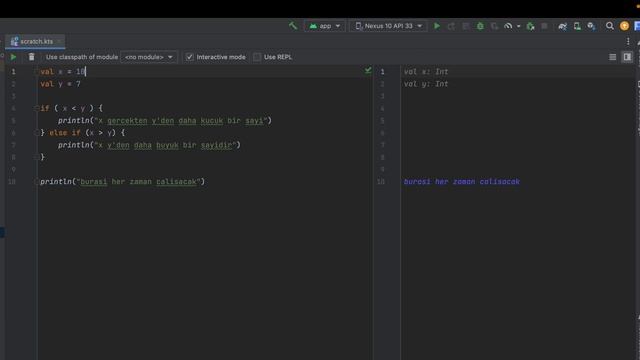Place cursor on code 'val x = 10'

point(63,71)
